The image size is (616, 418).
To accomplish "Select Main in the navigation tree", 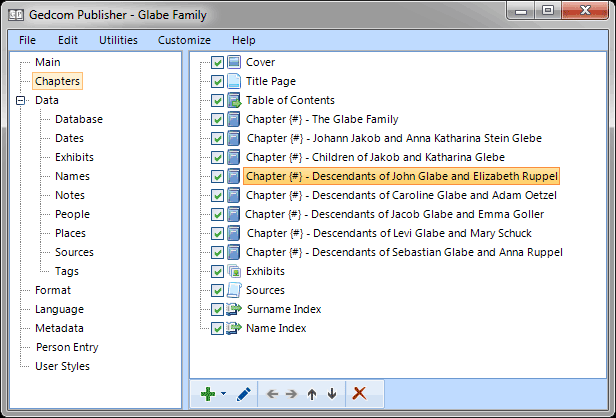I will point(48,62).
